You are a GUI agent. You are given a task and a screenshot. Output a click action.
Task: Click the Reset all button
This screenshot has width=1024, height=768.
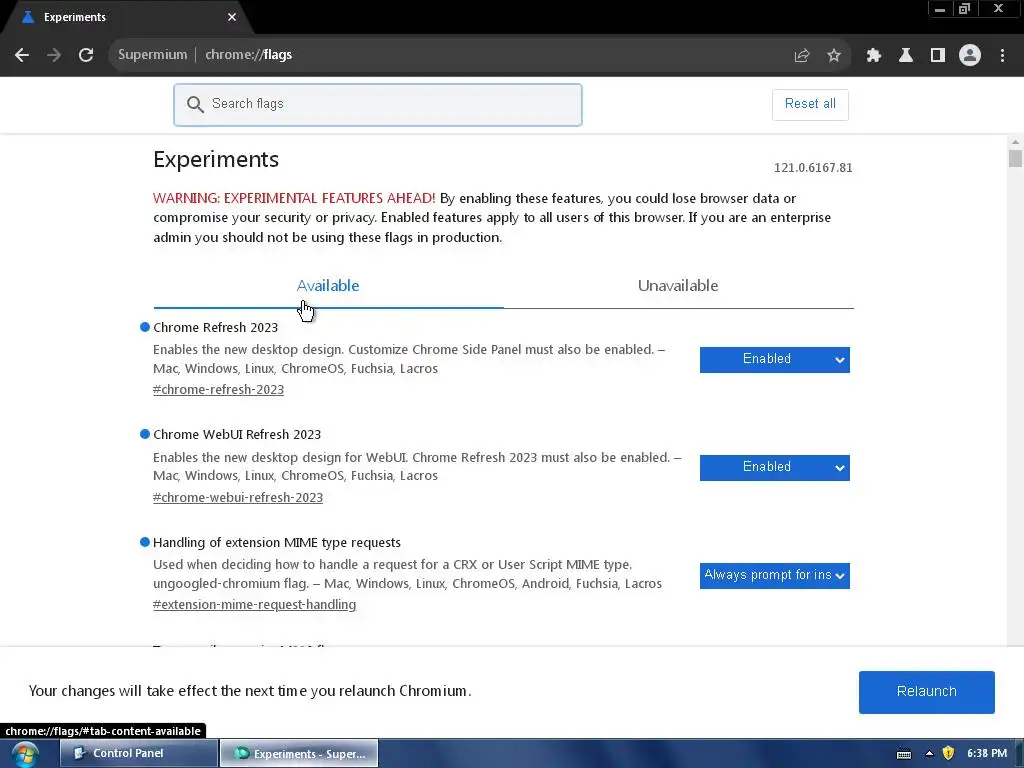[x=810, y=104]
